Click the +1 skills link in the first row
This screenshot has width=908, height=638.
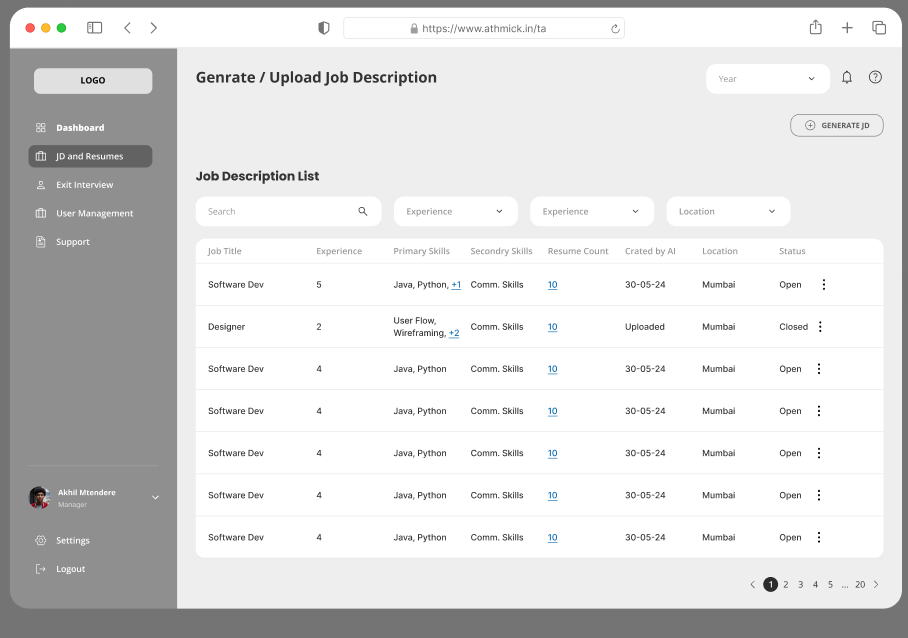pos(456,284)
